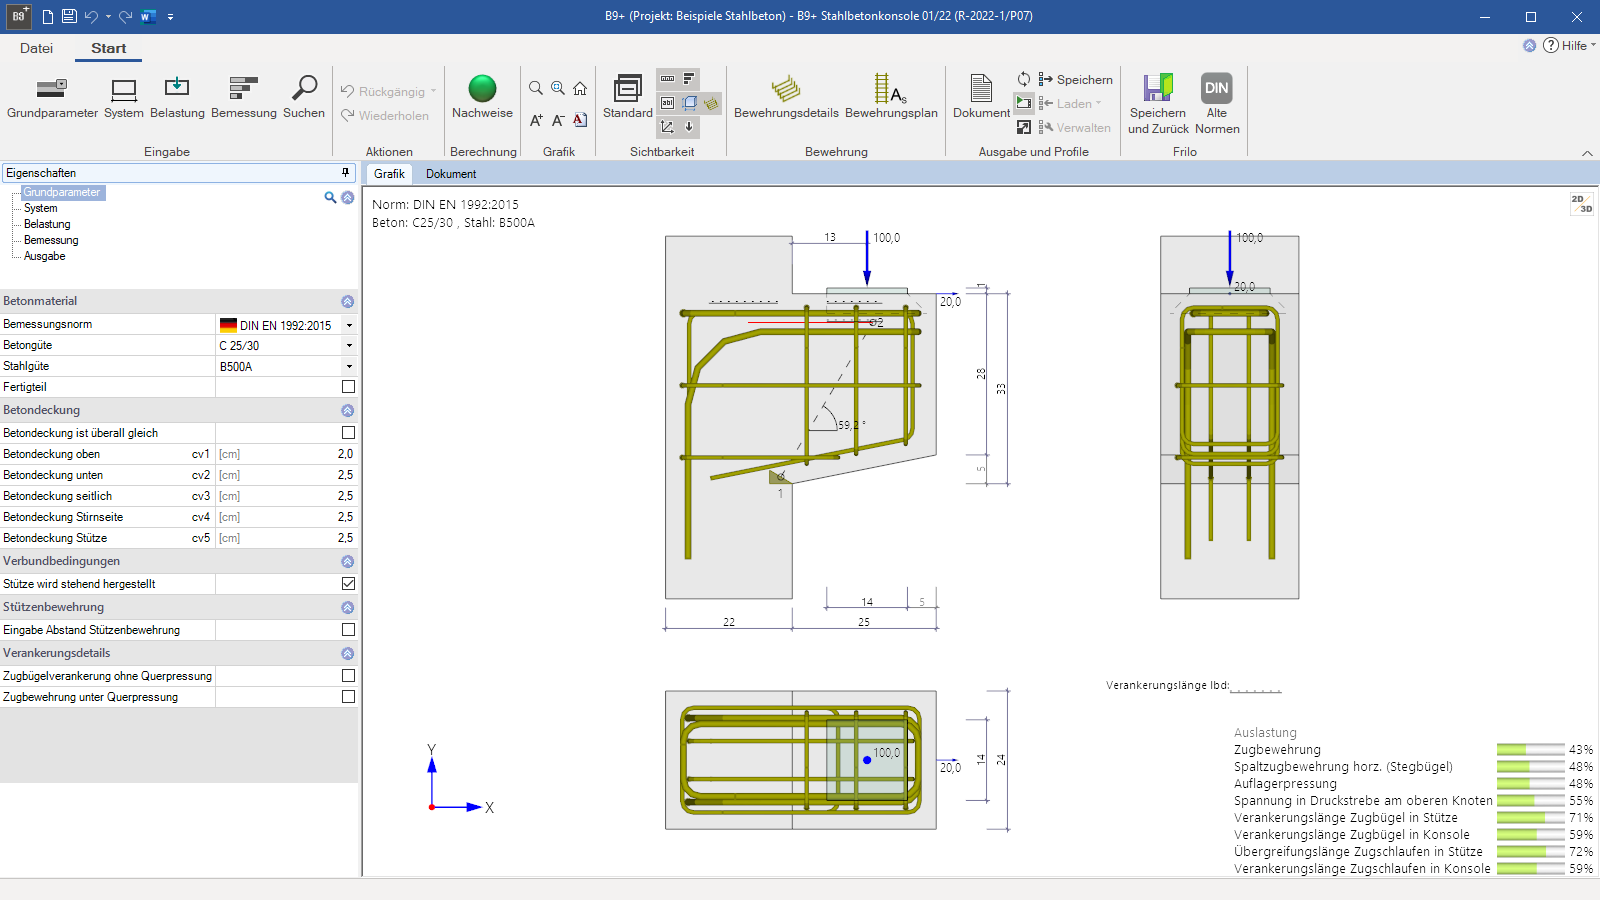Toggle Fertigteil checkbox
The image size is (1600, 900).
tap(348, 387)
